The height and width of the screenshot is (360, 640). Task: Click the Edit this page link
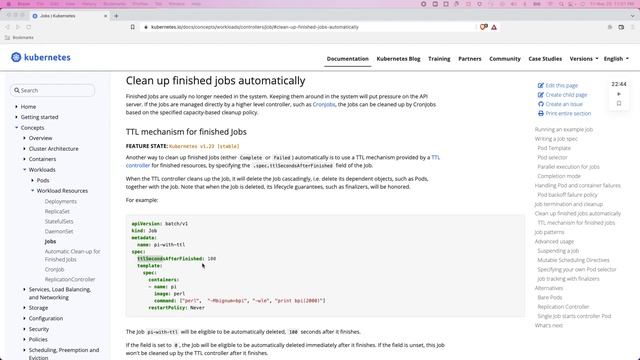tap(558, 85)
